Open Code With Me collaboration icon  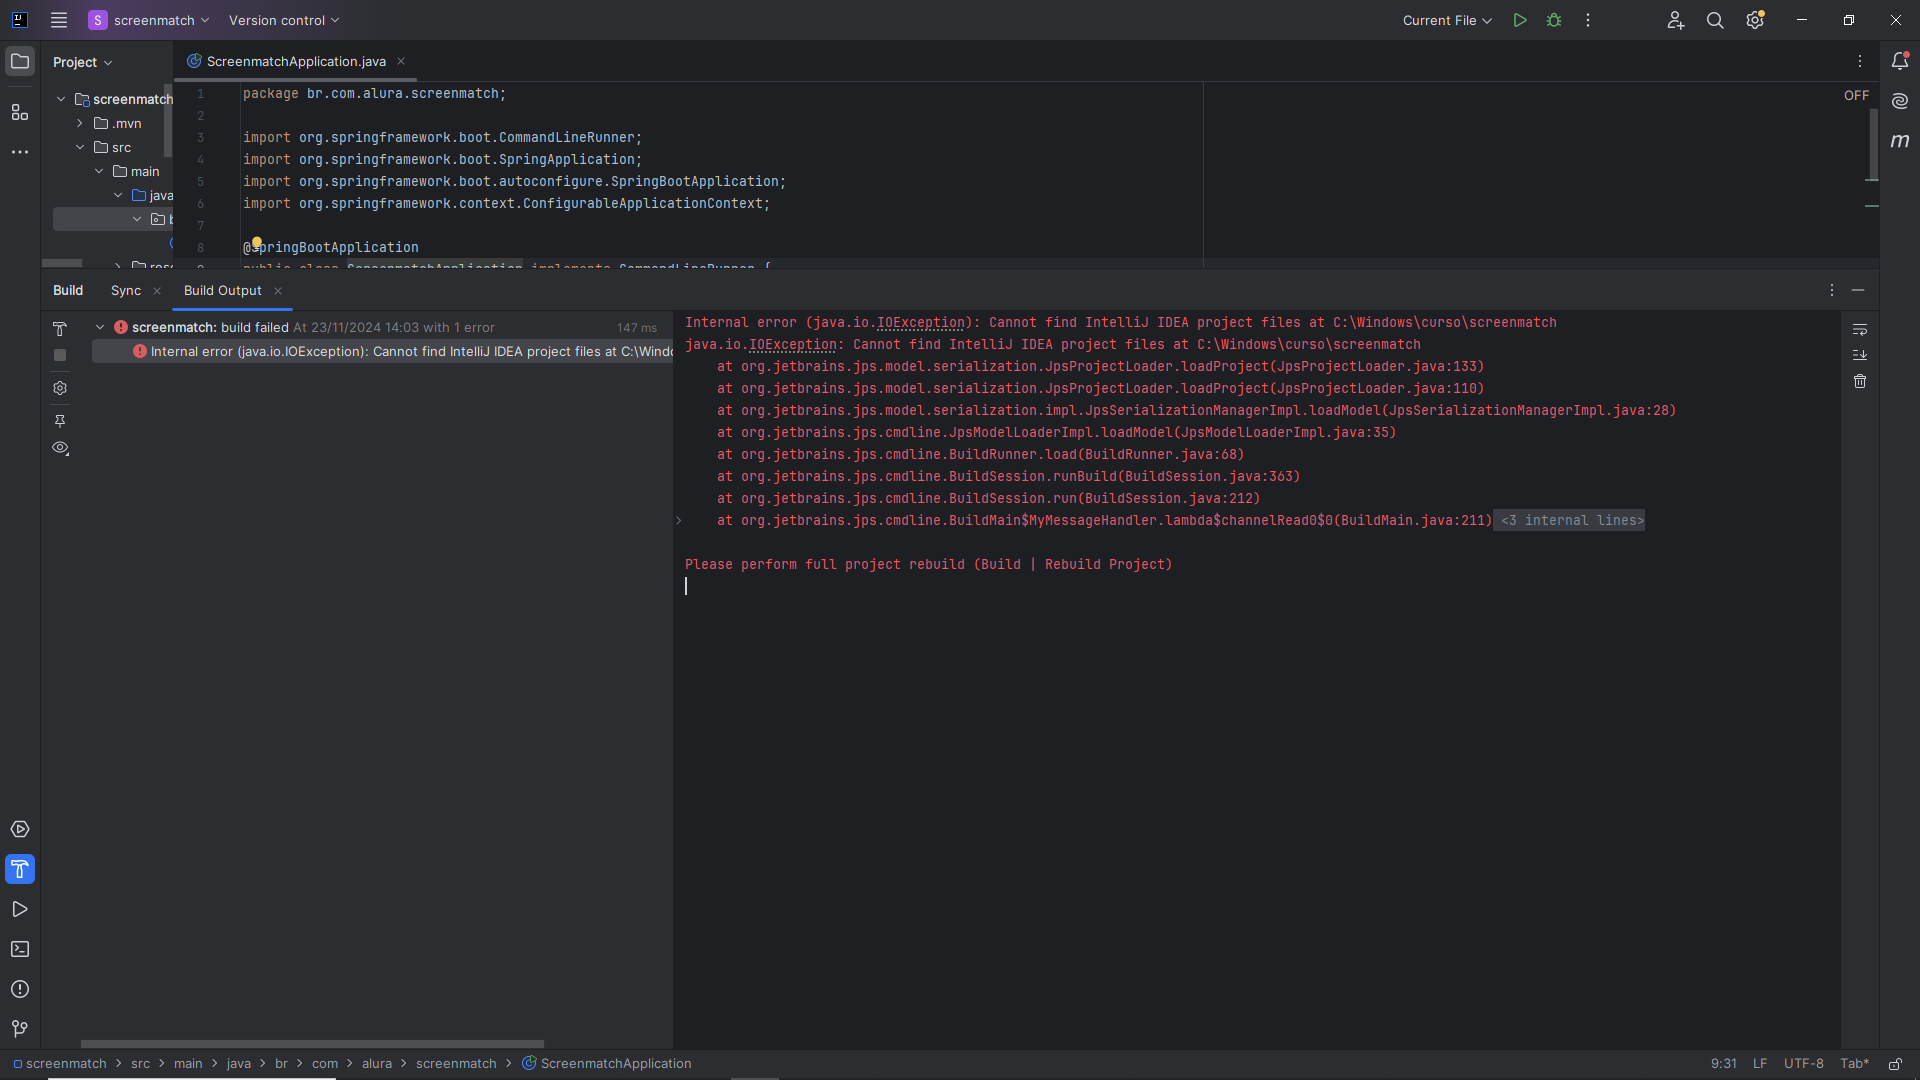coord(1676,20)
